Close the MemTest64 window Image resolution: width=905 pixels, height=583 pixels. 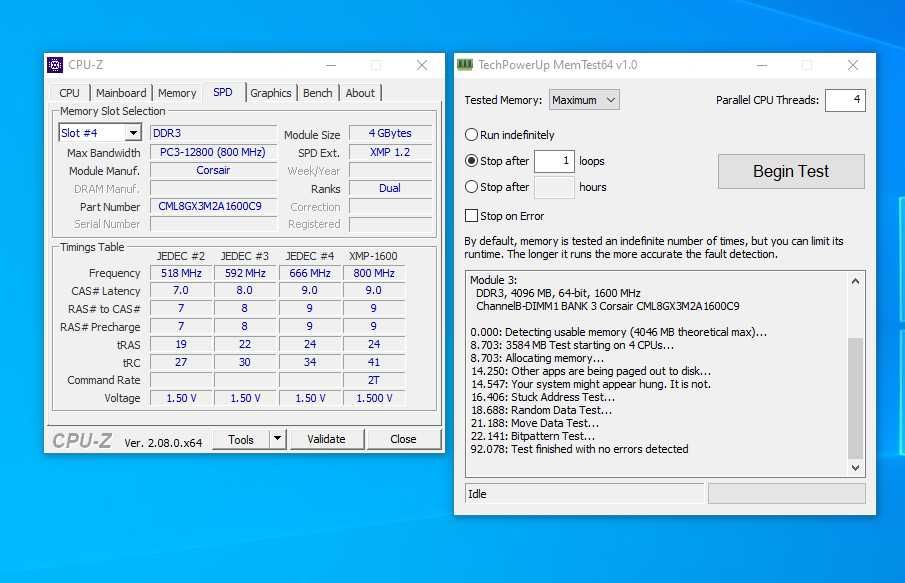[x=853, y=65]
